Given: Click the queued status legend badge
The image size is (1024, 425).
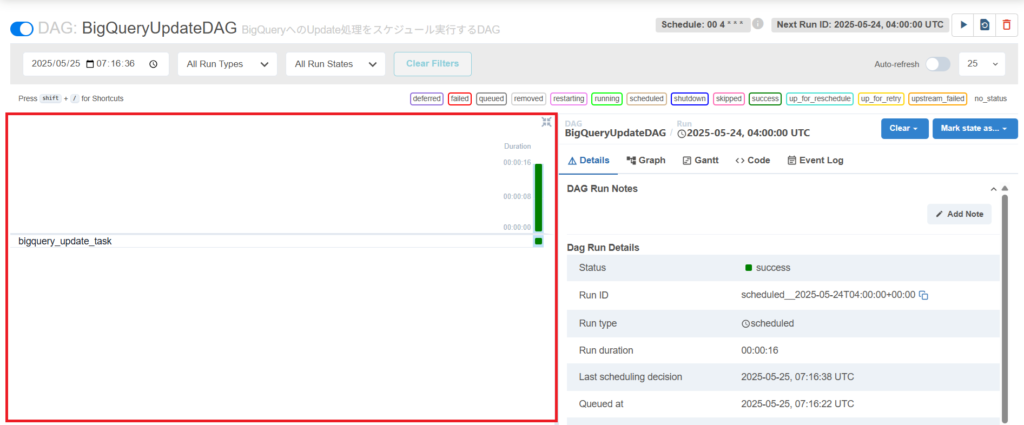Looking at the screenshot, I should point(491,99).
